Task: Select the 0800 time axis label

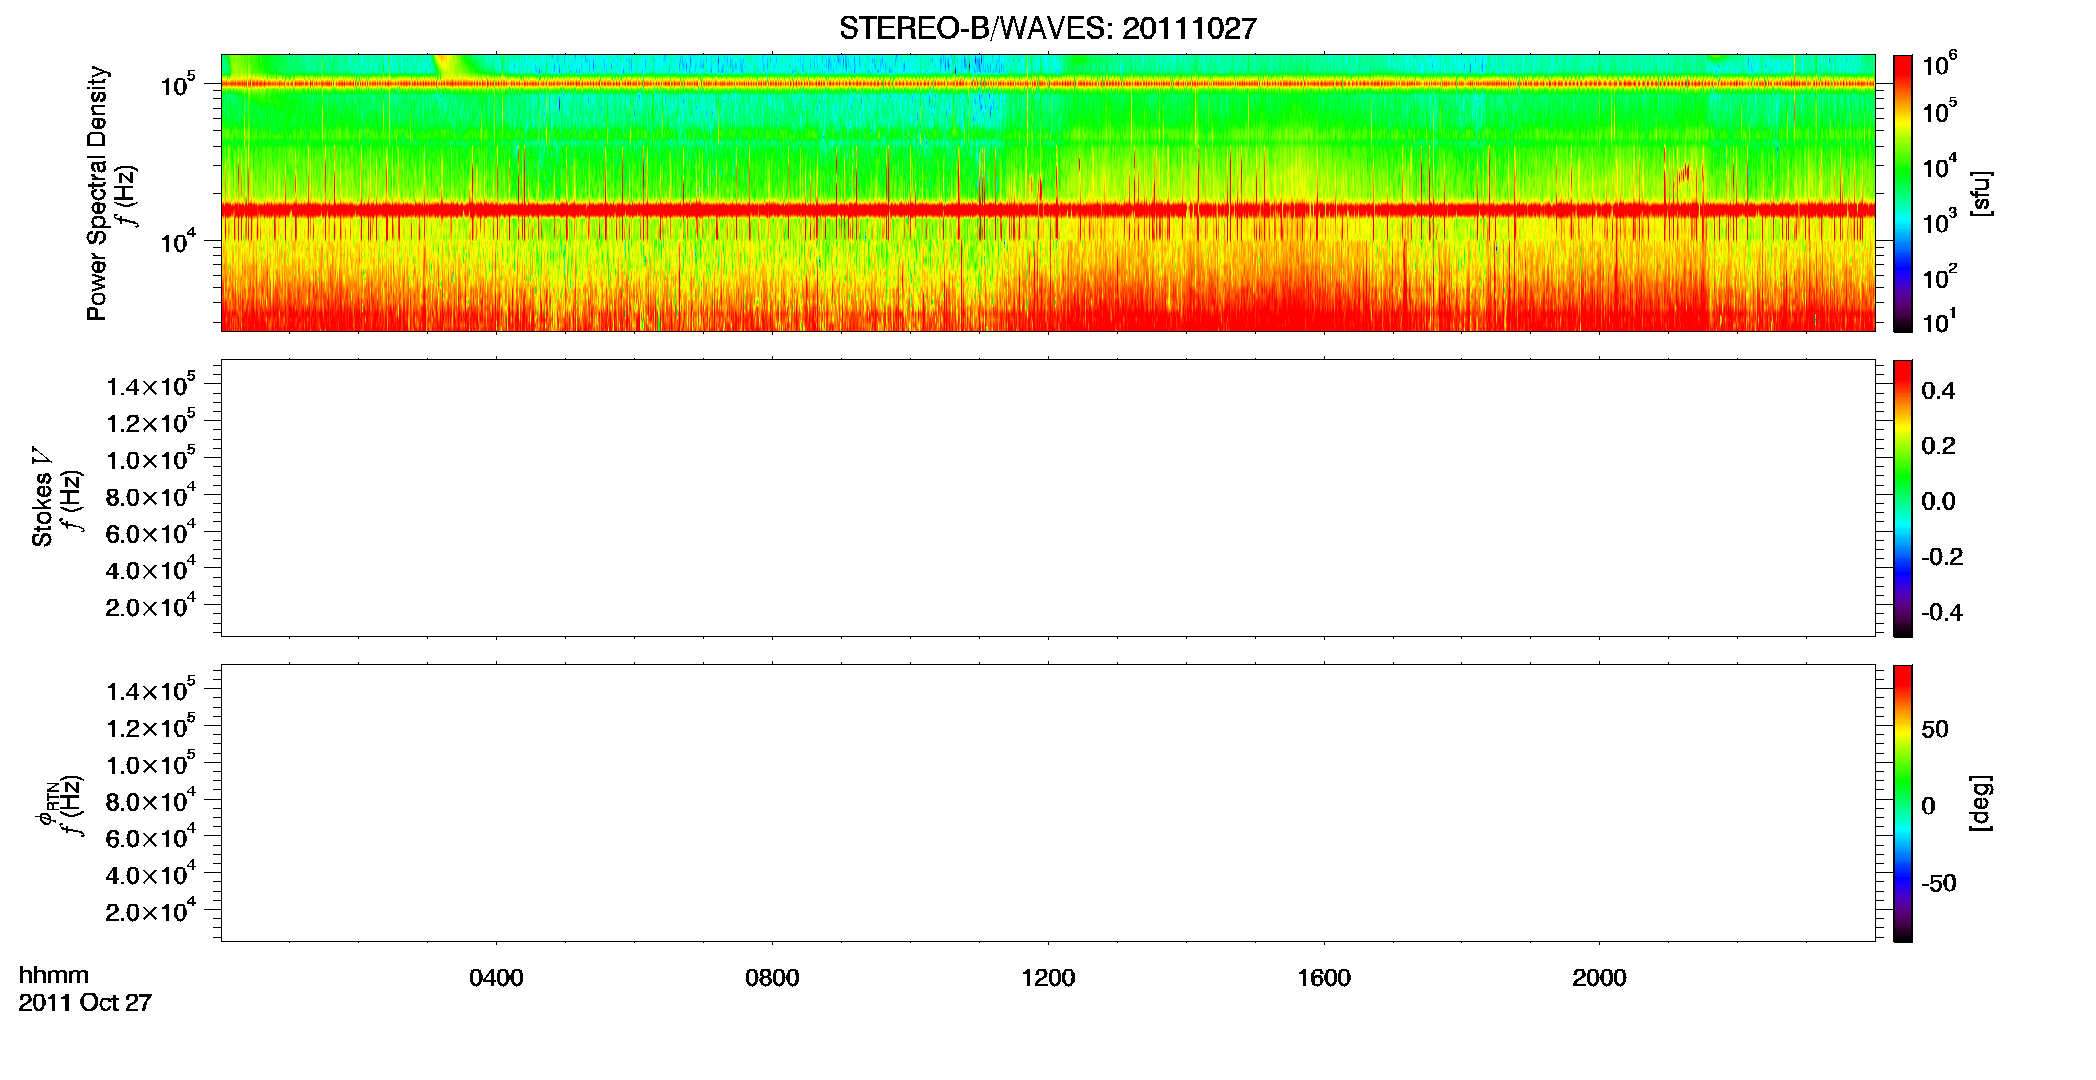Action: [x=772, y=978]
